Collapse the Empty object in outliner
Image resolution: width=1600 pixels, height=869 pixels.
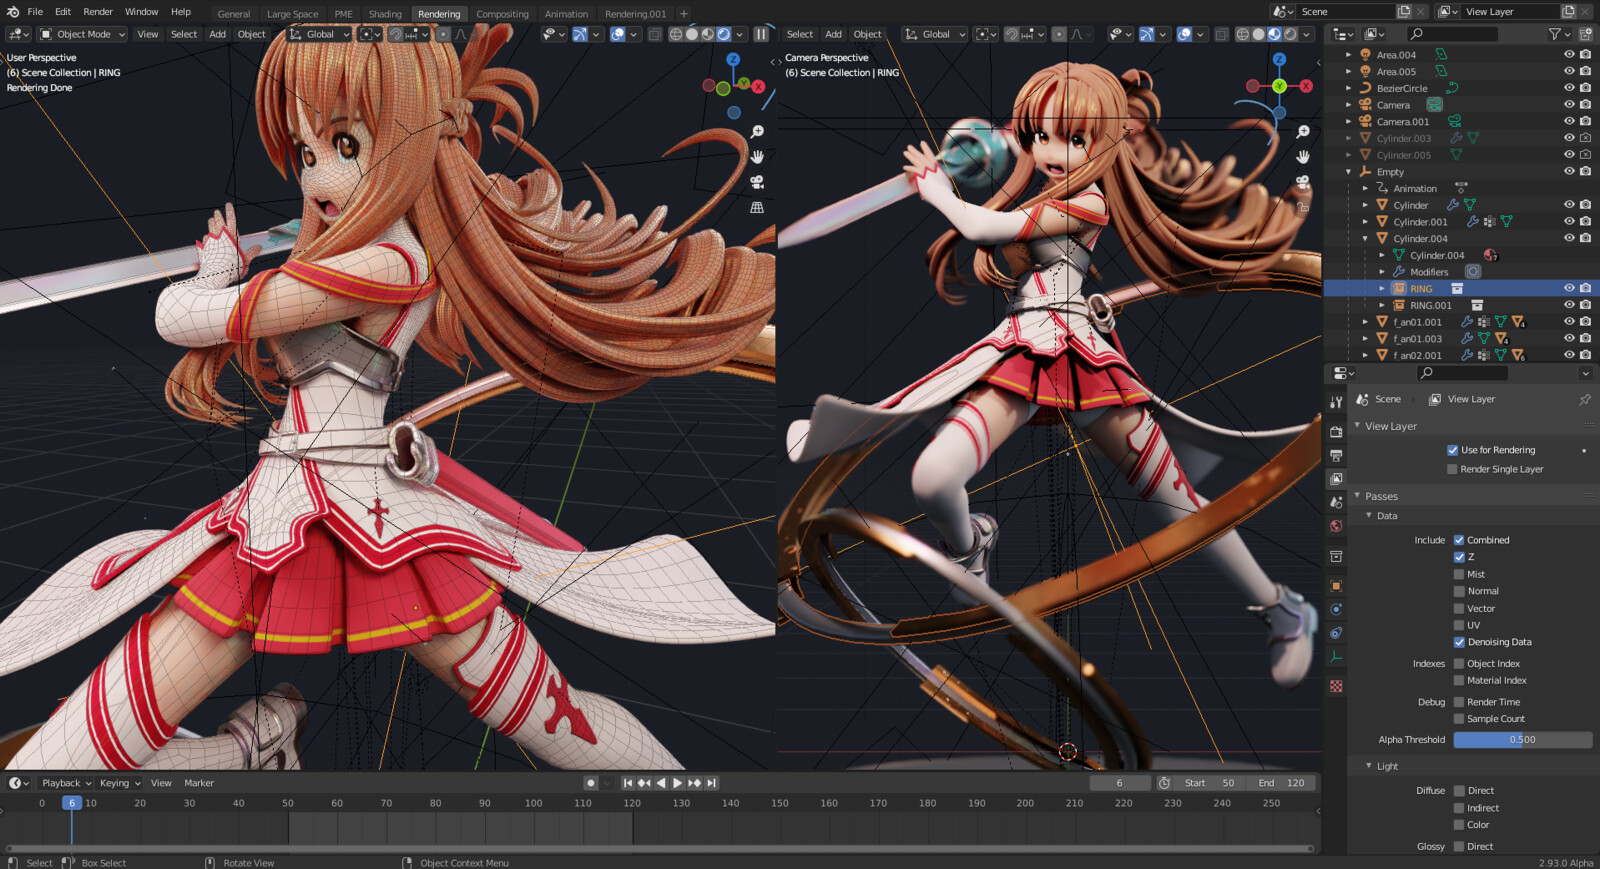tap(1348, 172)
